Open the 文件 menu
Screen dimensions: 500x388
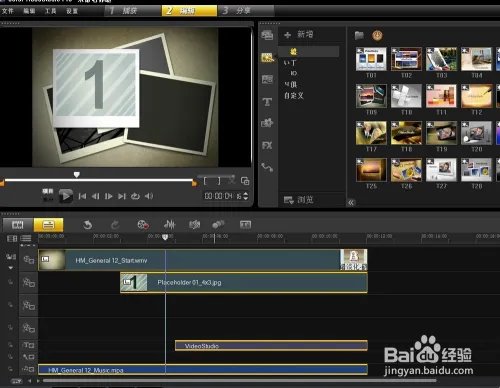pyautogui.click(x=7, y=11)
